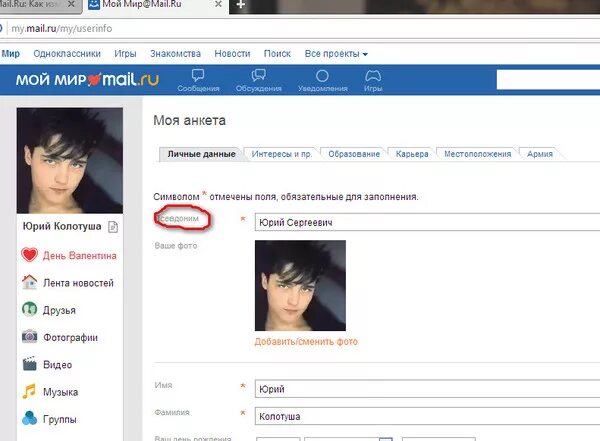Open the Одноклассники link in top bar

coord(67,54)
